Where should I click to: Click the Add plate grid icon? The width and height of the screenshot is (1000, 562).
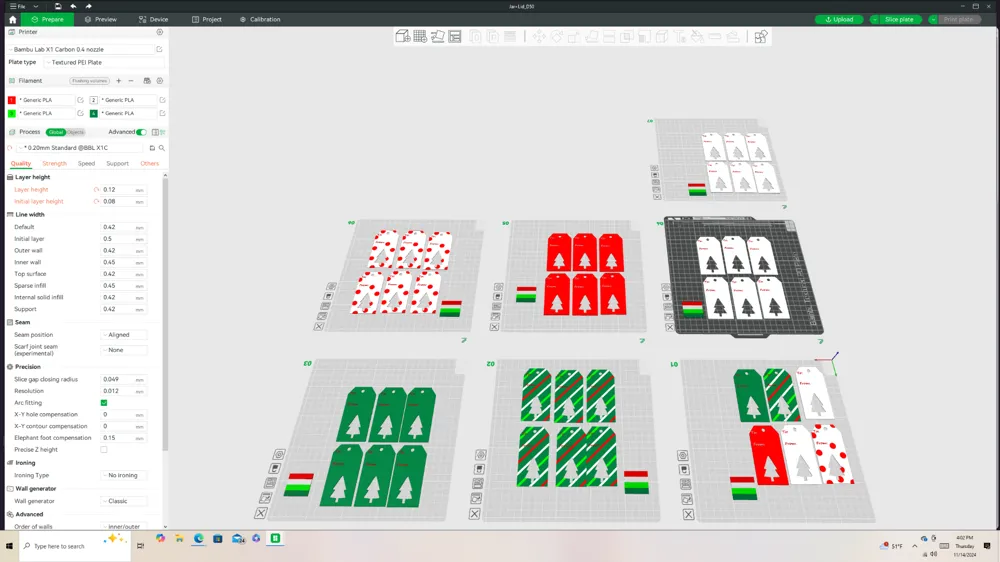point(420,36)
